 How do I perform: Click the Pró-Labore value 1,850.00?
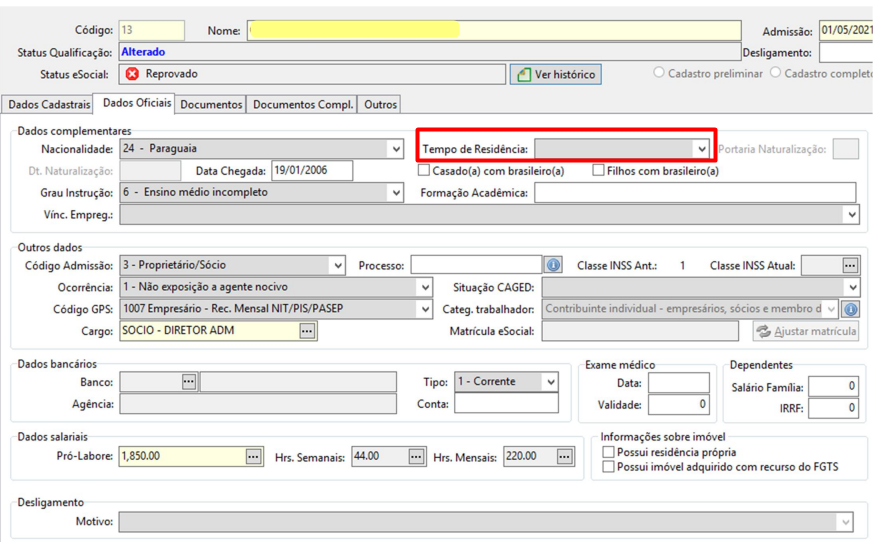point(141,456)
